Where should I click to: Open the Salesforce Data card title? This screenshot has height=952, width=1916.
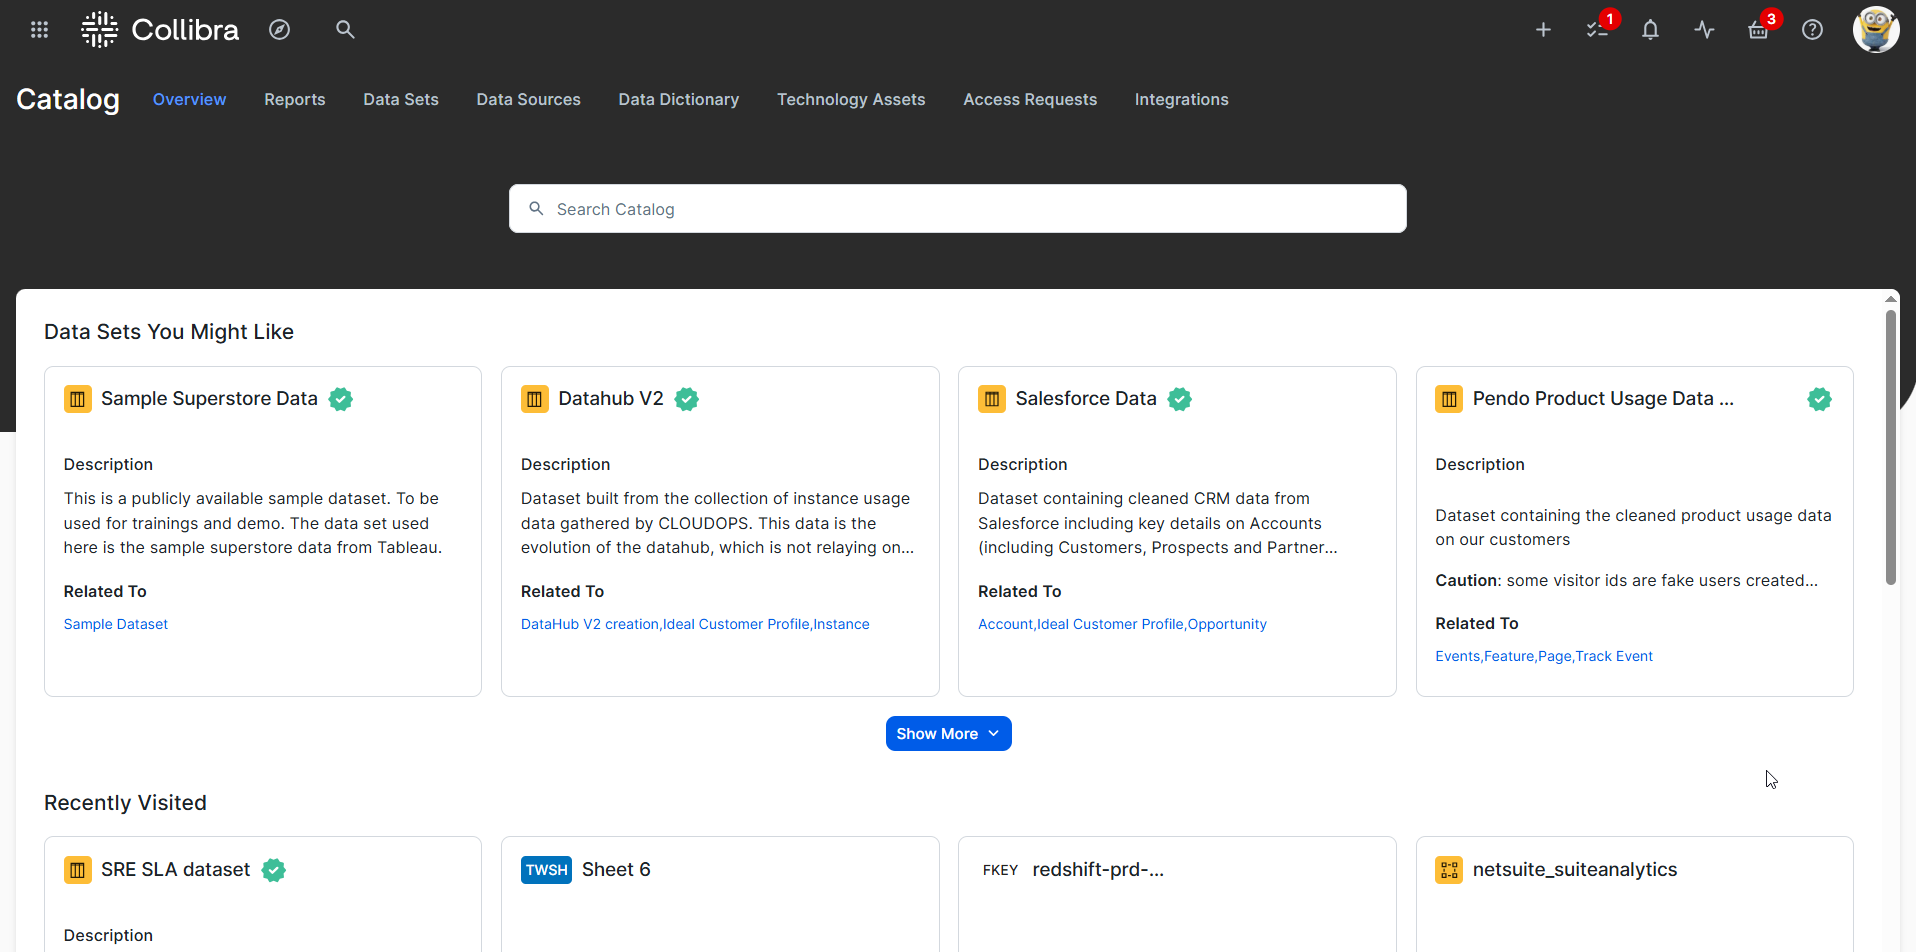(x=1085, y=399)
